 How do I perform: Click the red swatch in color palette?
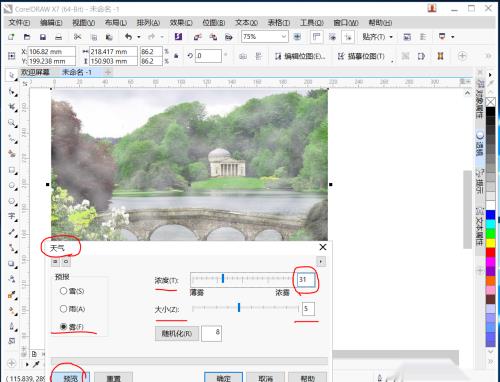(x=490, y=252)
